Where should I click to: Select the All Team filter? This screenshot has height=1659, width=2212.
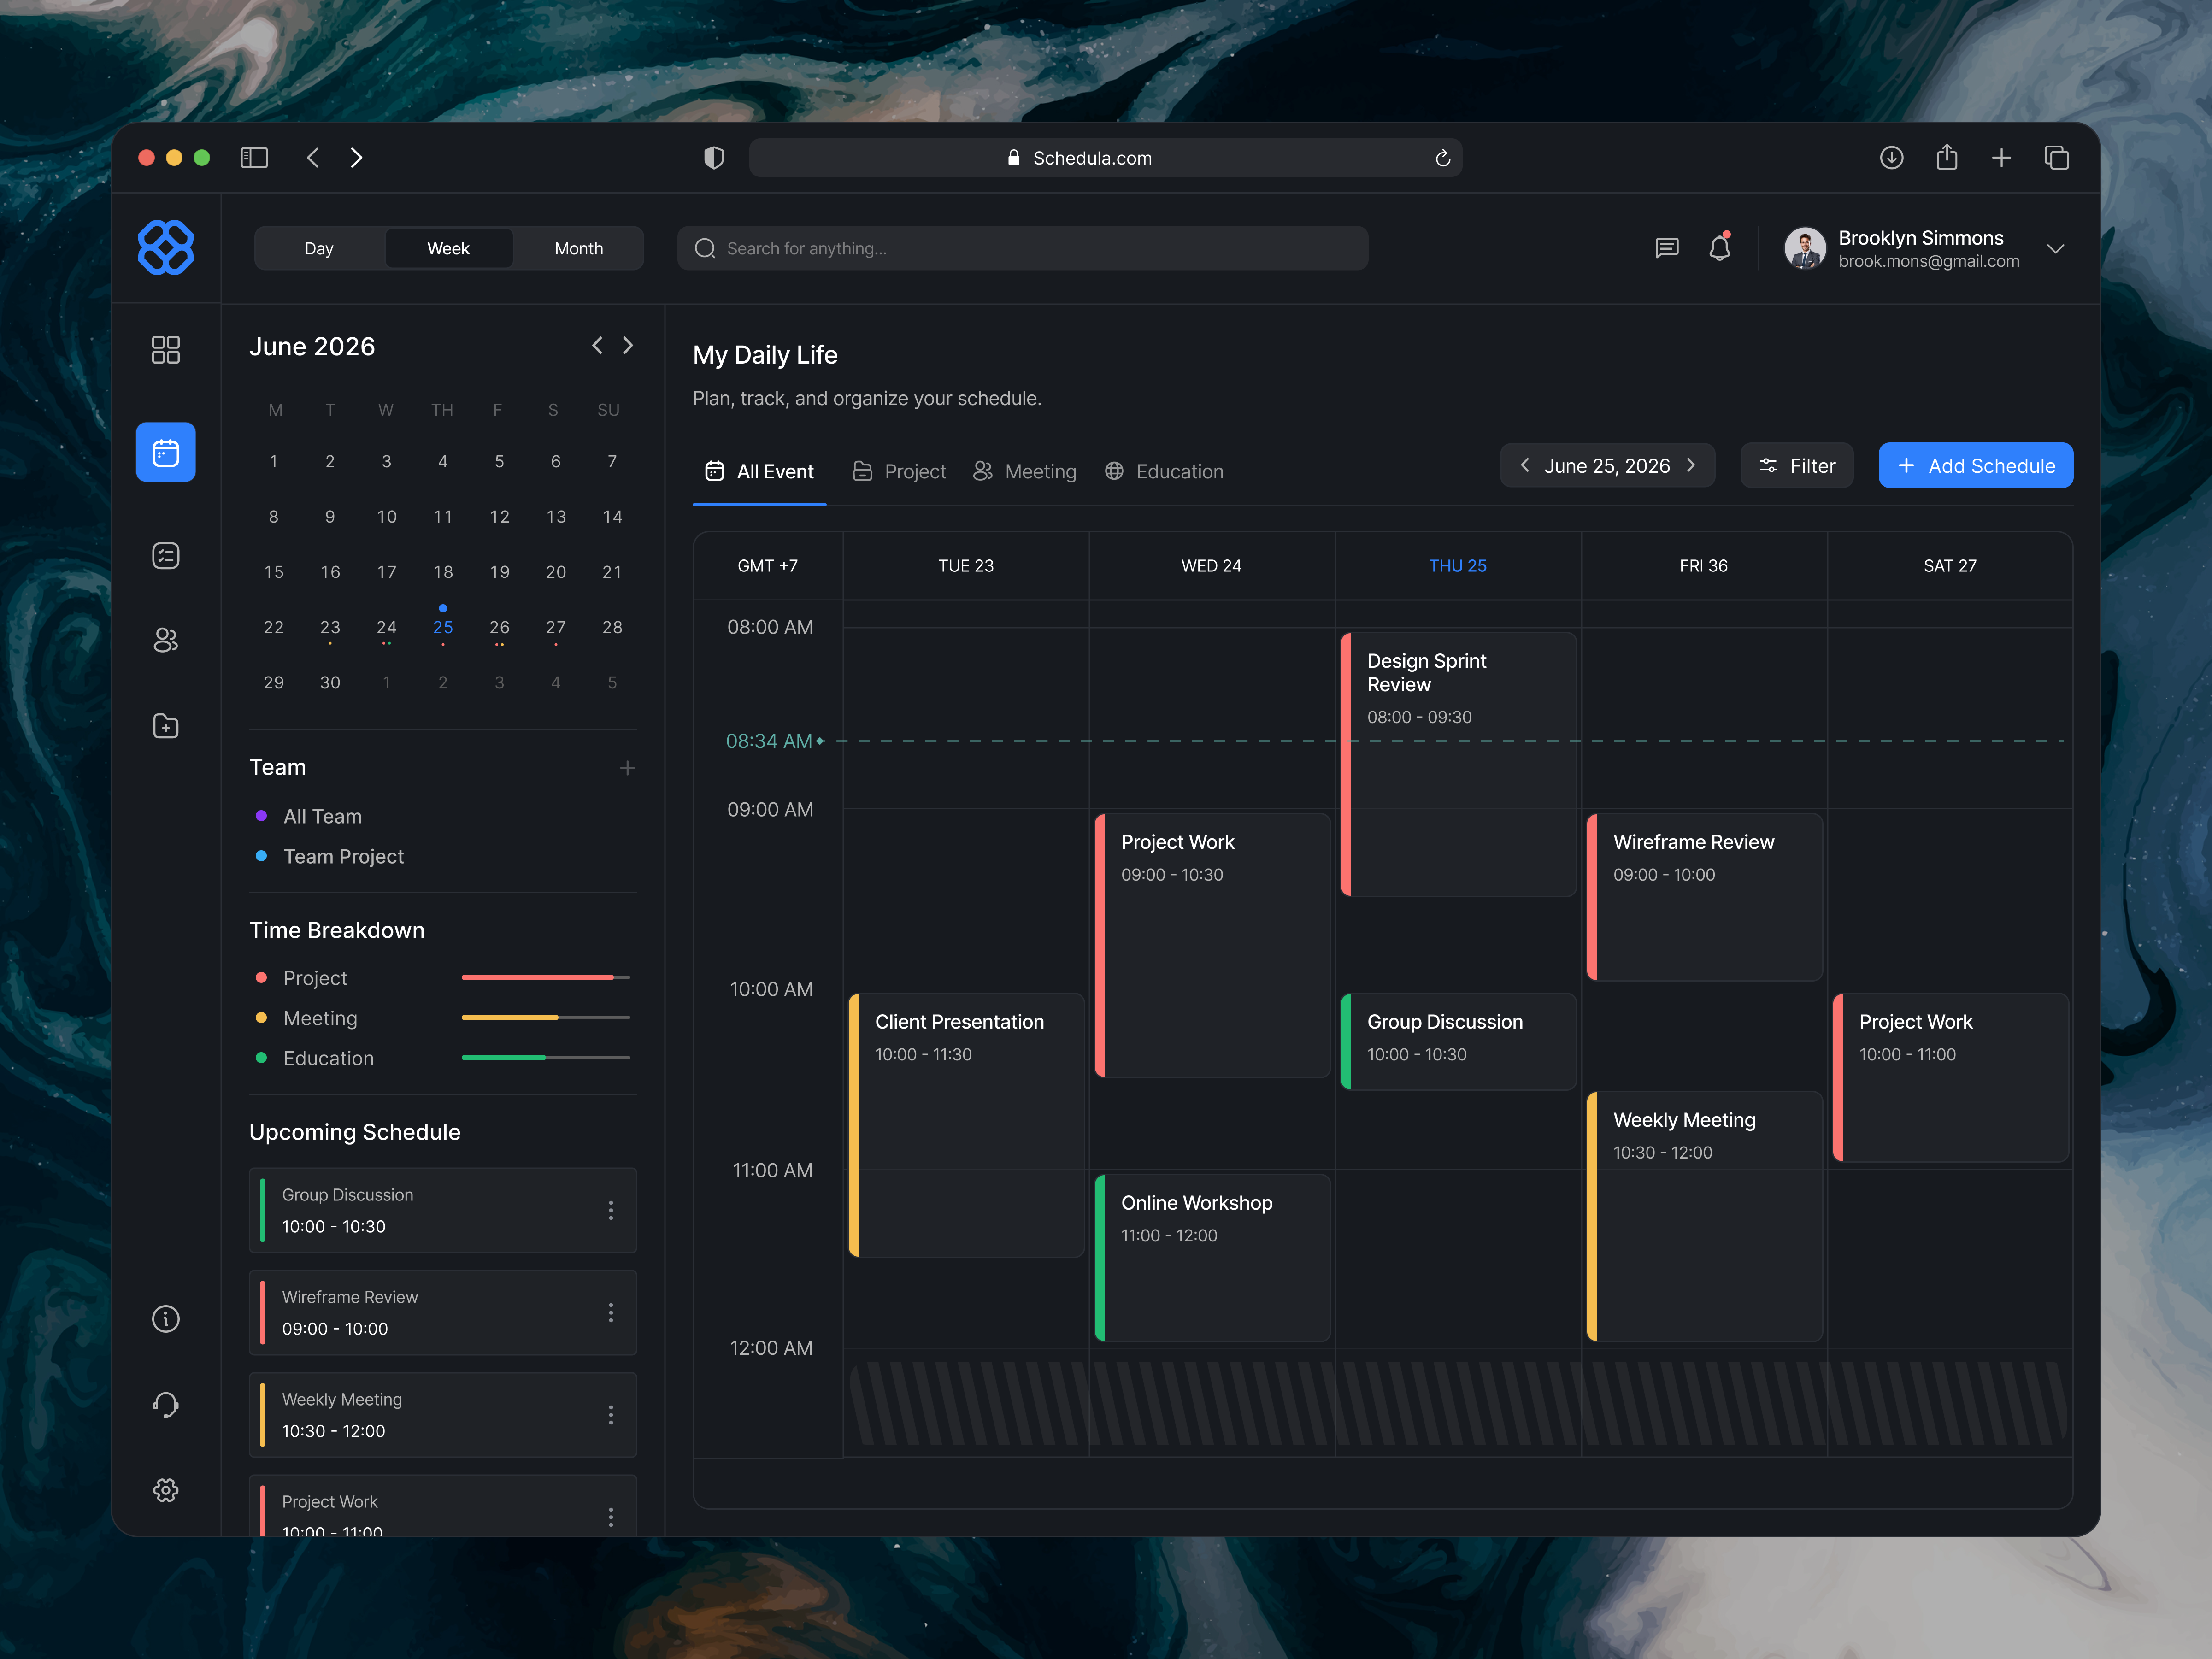pos(322,816)
